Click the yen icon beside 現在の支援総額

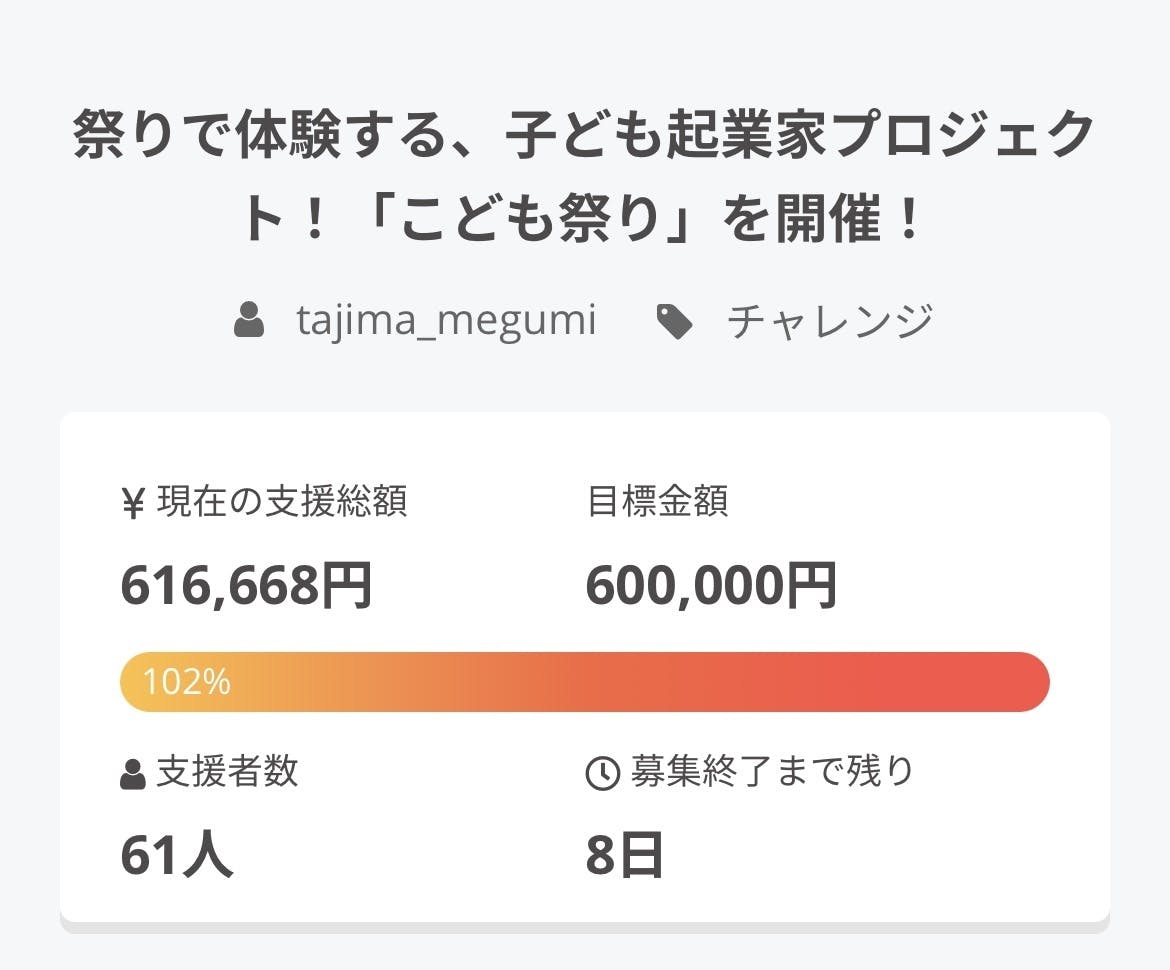(x=133, y=503)
